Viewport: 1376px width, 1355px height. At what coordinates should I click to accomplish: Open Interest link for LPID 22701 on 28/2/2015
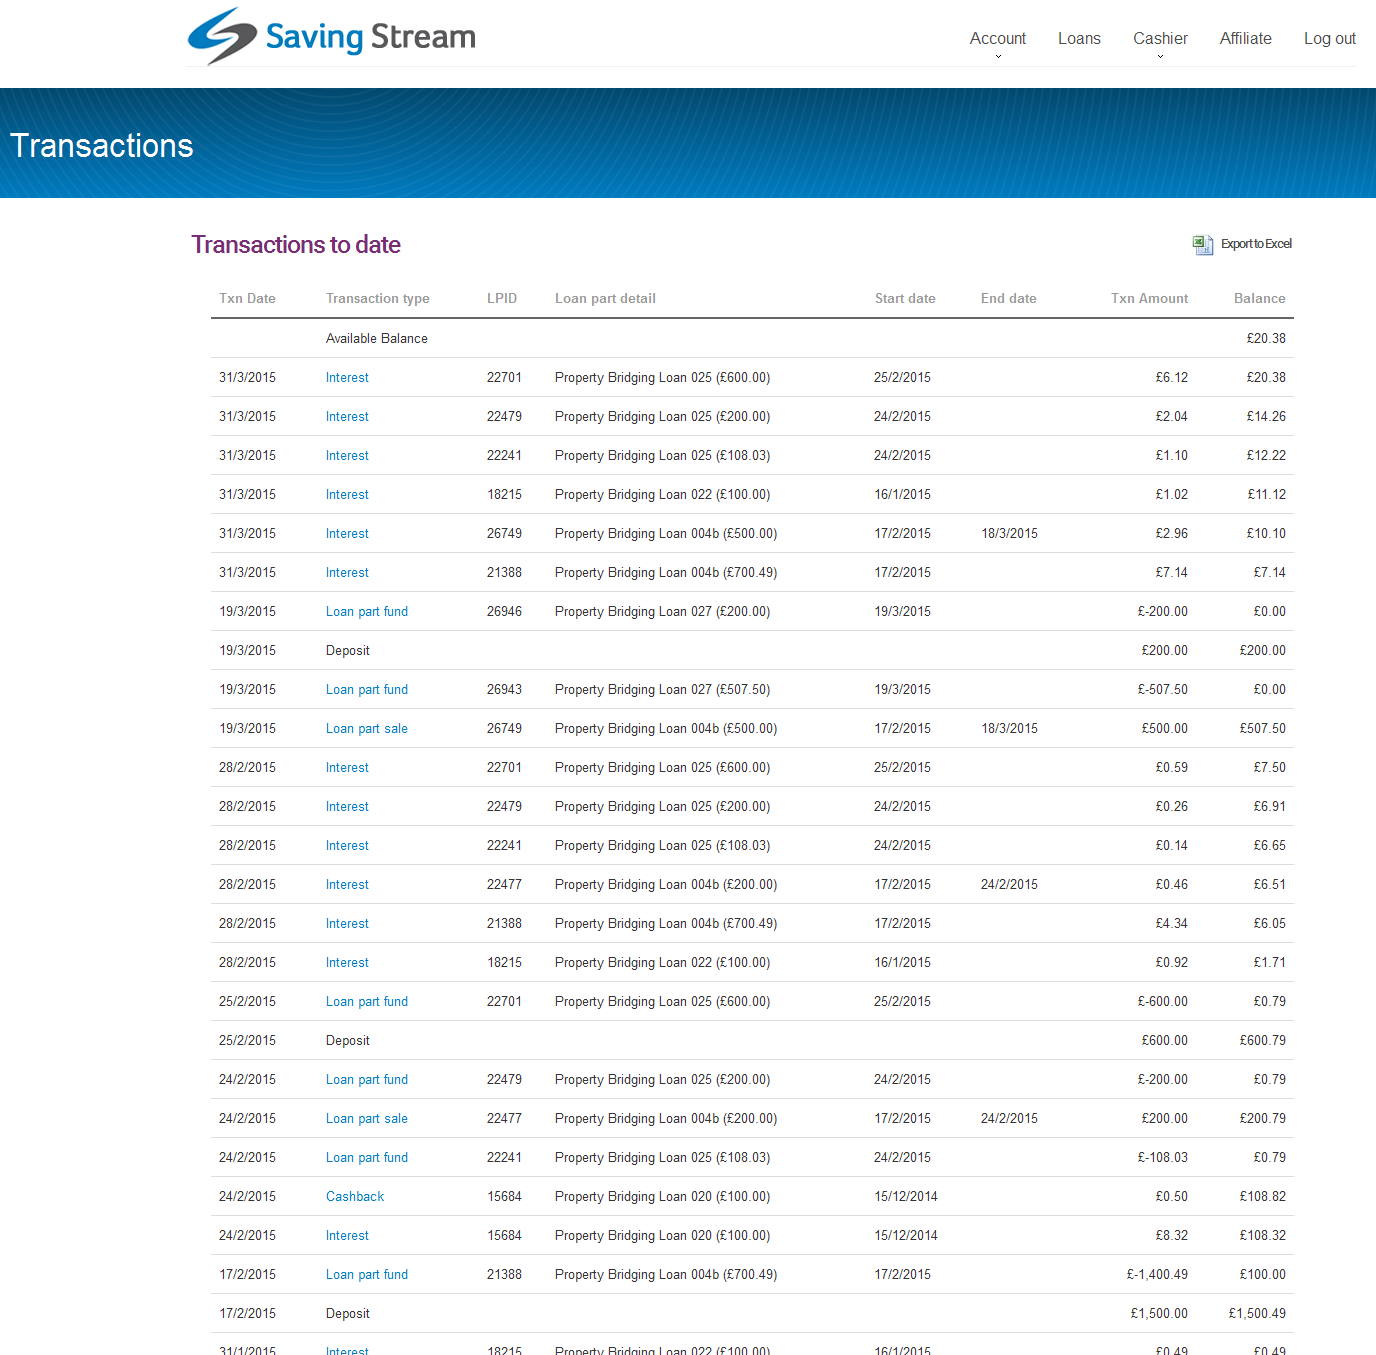(x=347, y=767)
